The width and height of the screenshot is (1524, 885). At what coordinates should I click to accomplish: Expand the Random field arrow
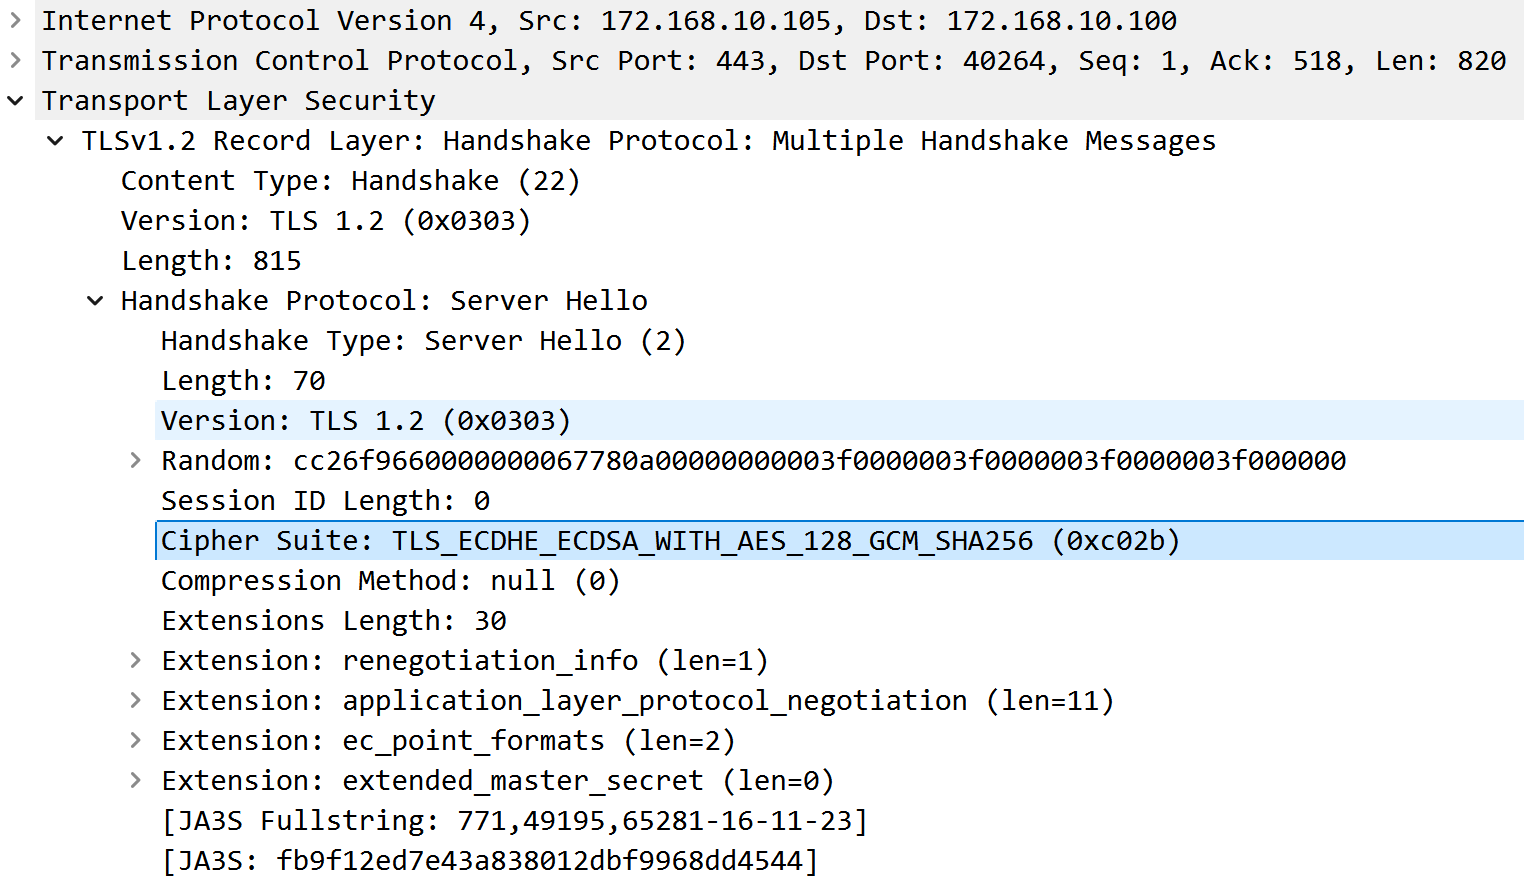click(135, 460)
